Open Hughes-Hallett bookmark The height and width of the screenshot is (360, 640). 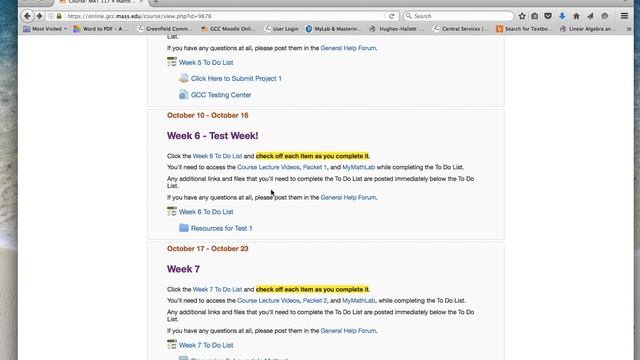click(x=397, y=29)
